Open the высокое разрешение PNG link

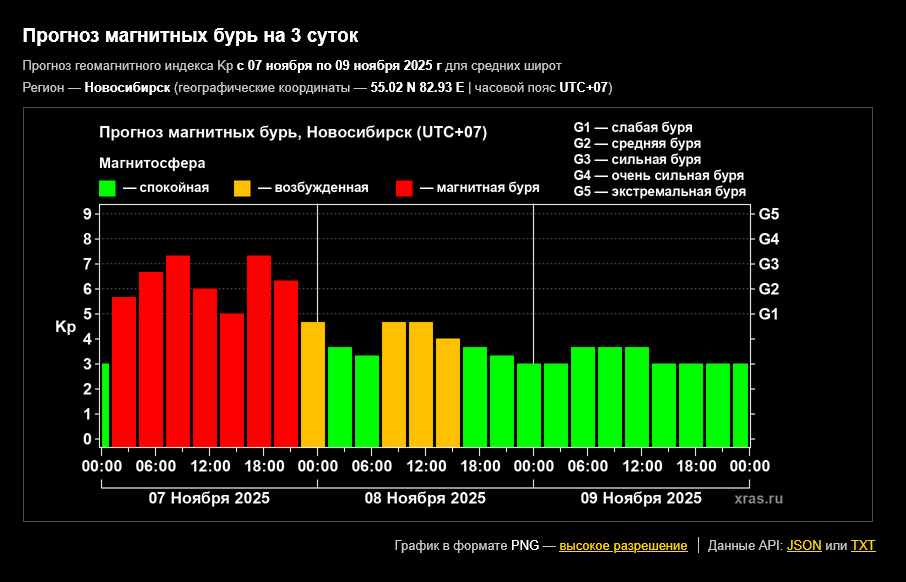[623, 546]
